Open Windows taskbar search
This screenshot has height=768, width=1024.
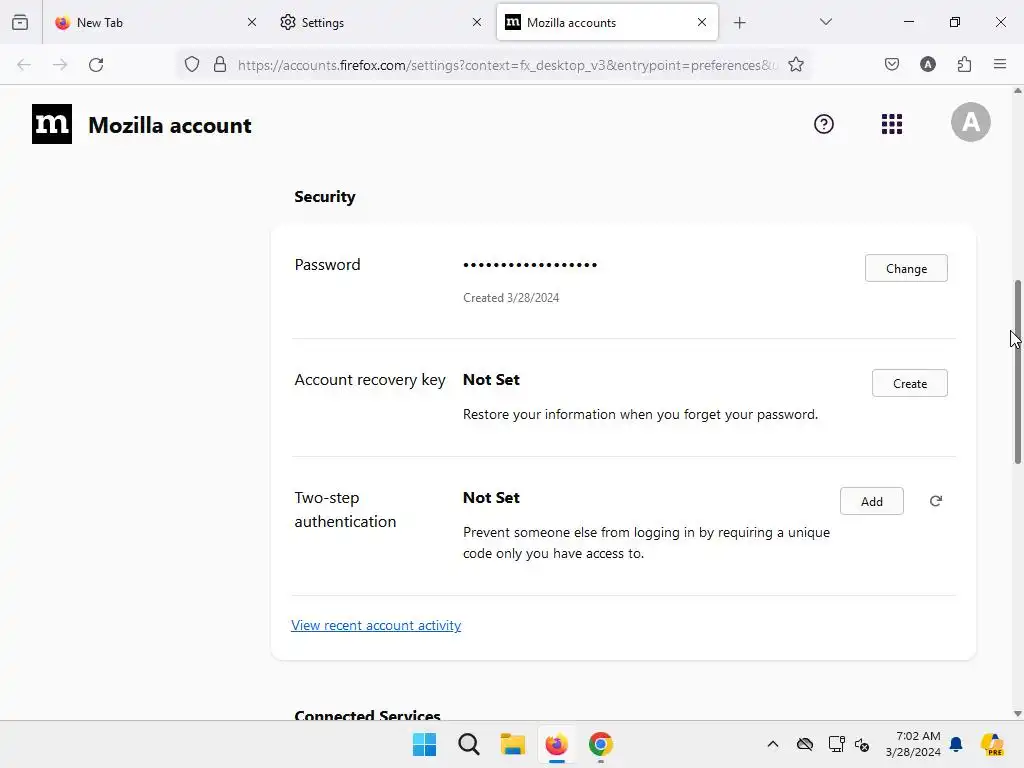[x=469, y=744]
